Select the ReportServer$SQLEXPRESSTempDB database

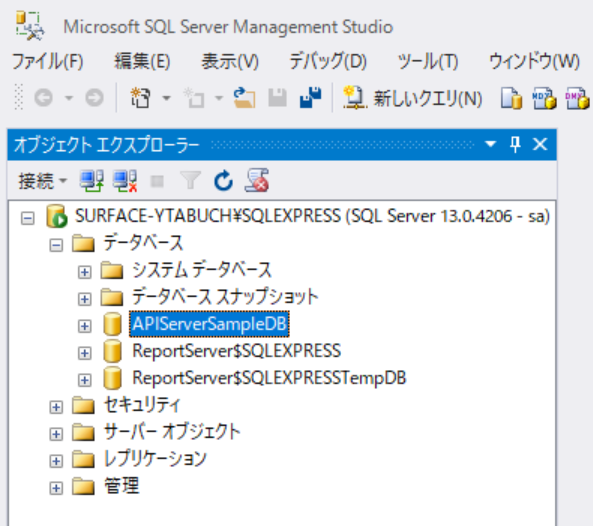pos(269,378)
